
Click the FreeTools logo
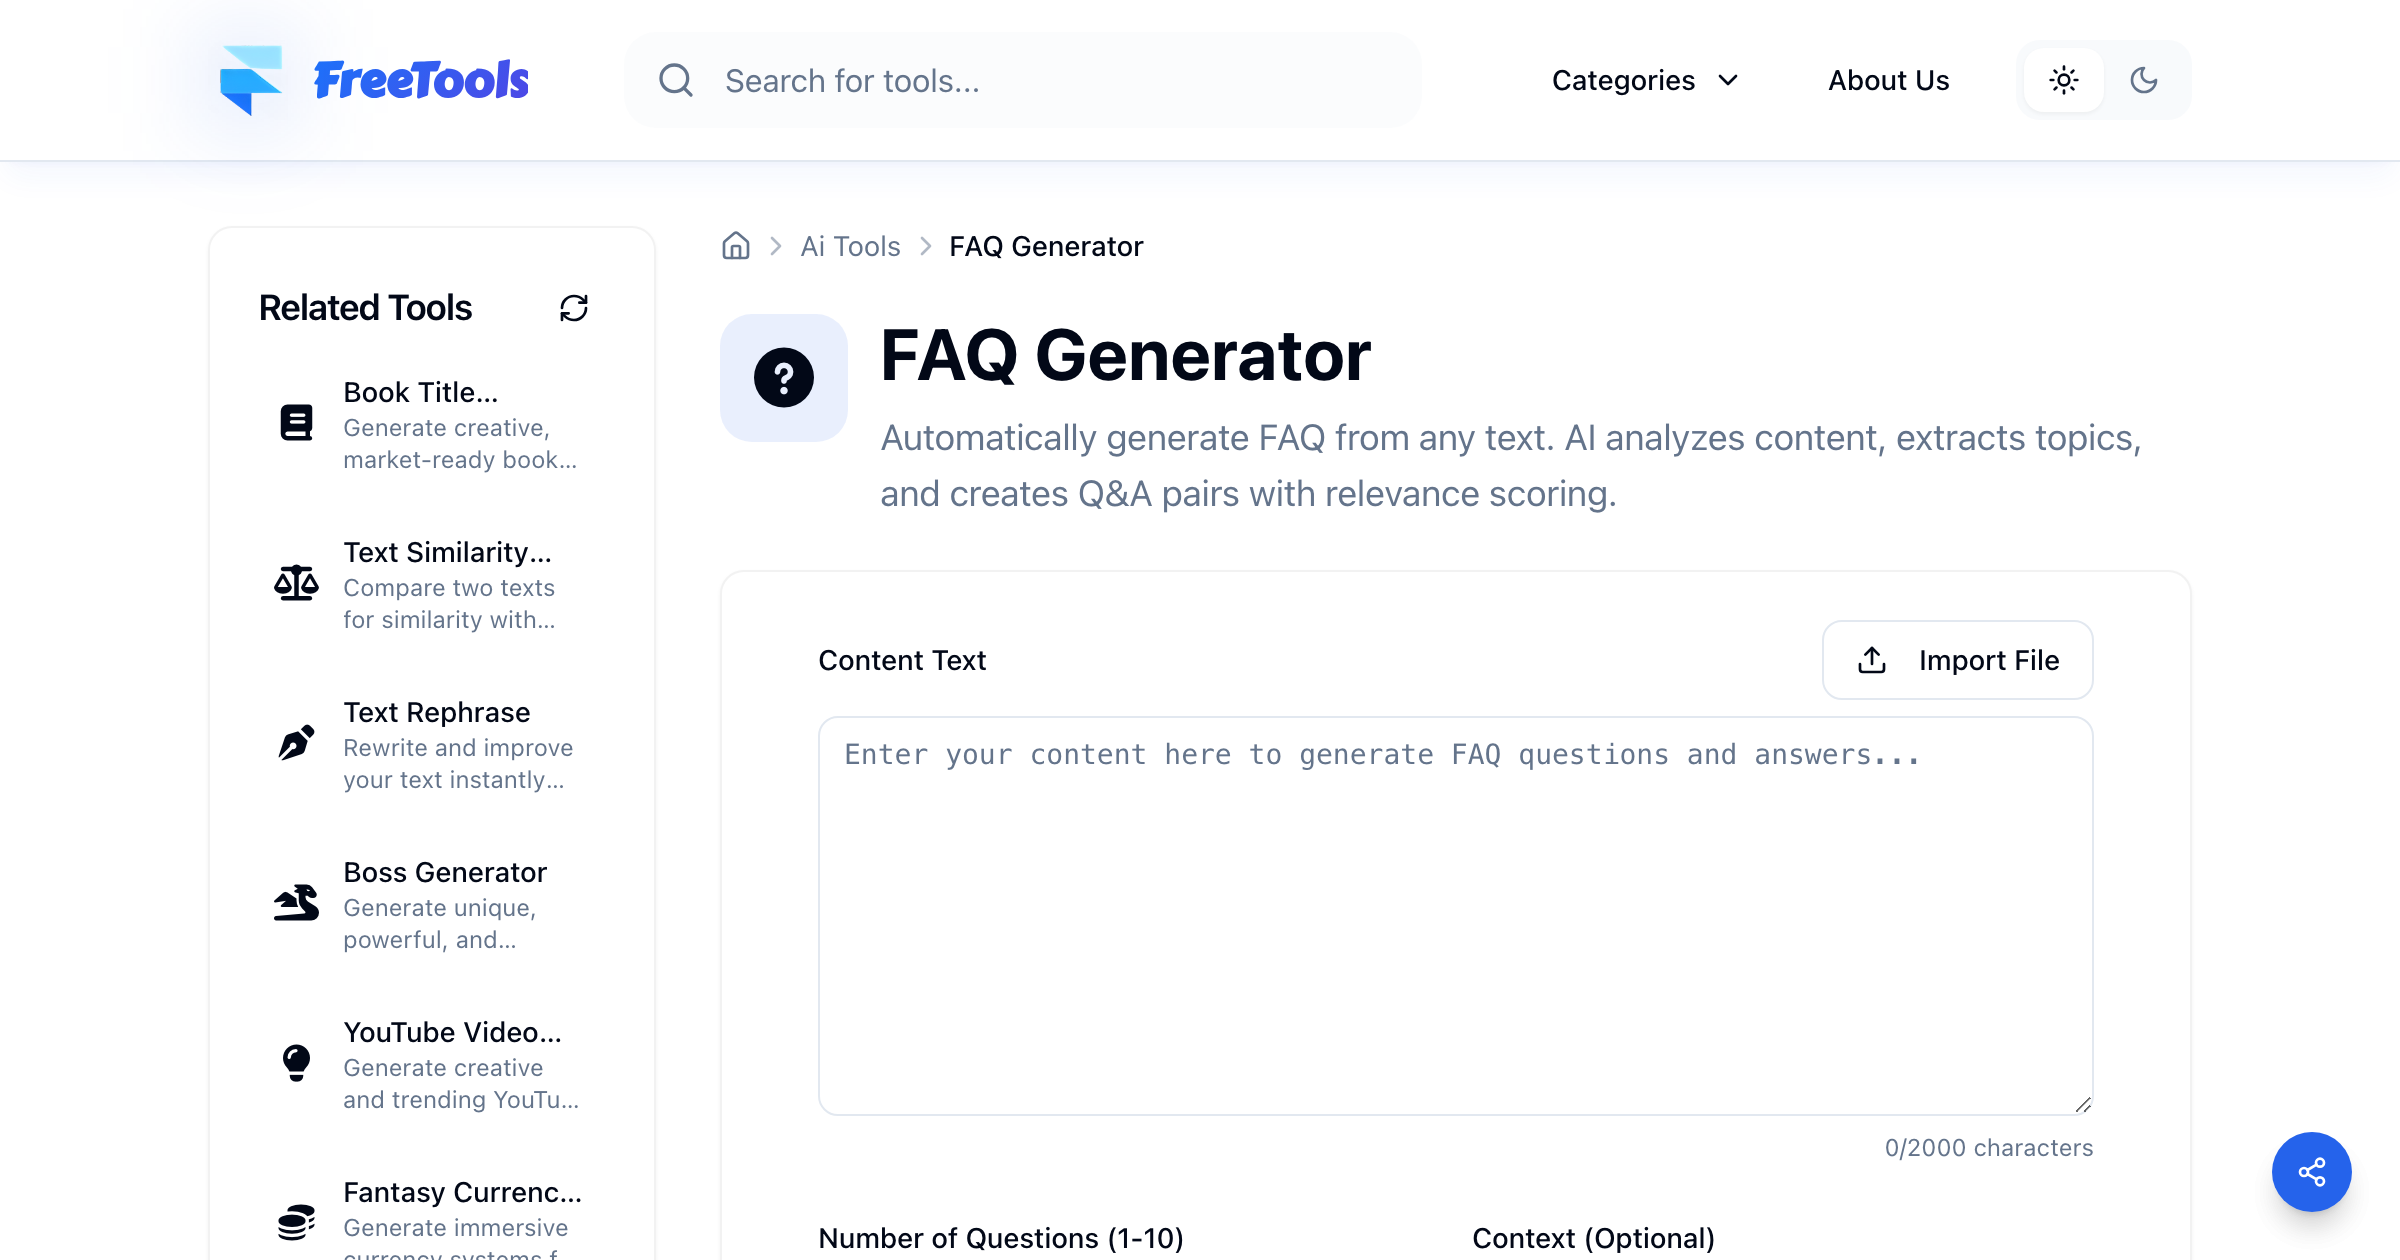click(374, 80)
